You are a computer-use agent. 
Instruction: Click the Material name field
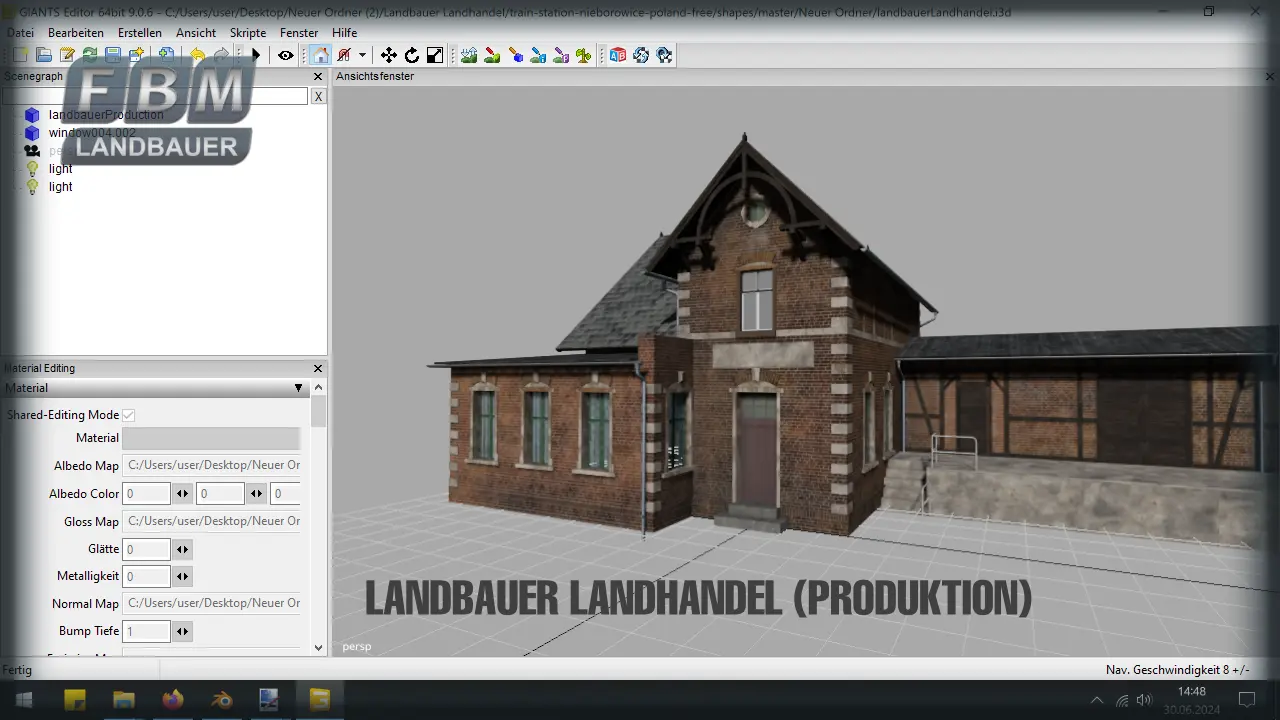(x=211, y=438)
